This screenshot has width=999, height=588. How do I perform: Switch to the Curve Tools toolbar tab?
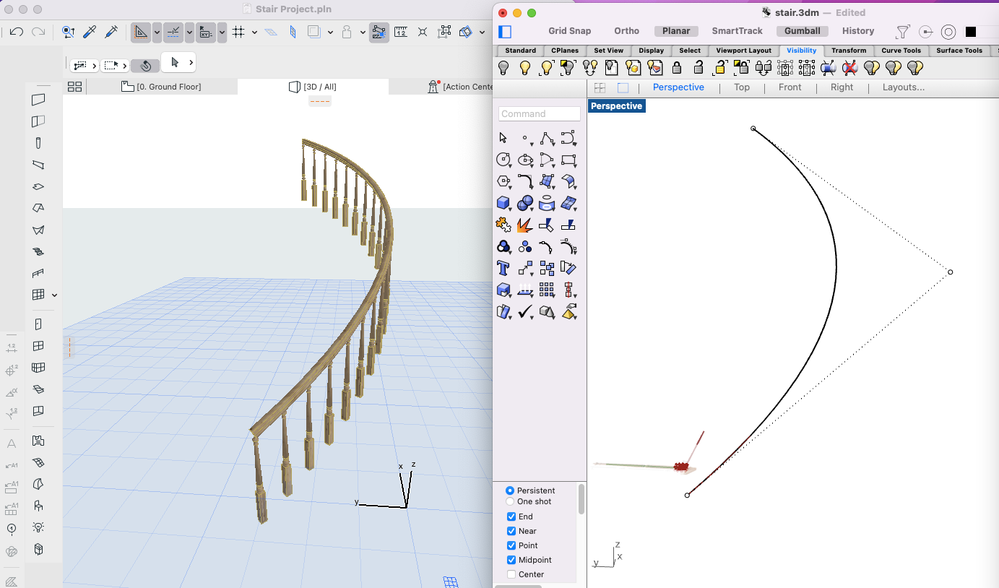click(x=900, y=50)
